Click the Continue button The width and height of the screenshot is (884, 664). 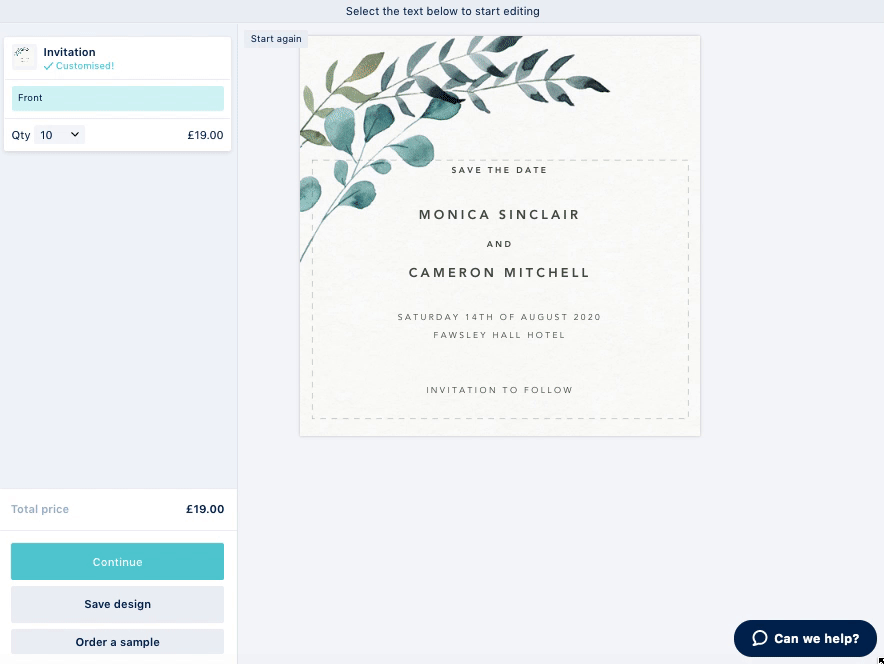coord(117,561)
